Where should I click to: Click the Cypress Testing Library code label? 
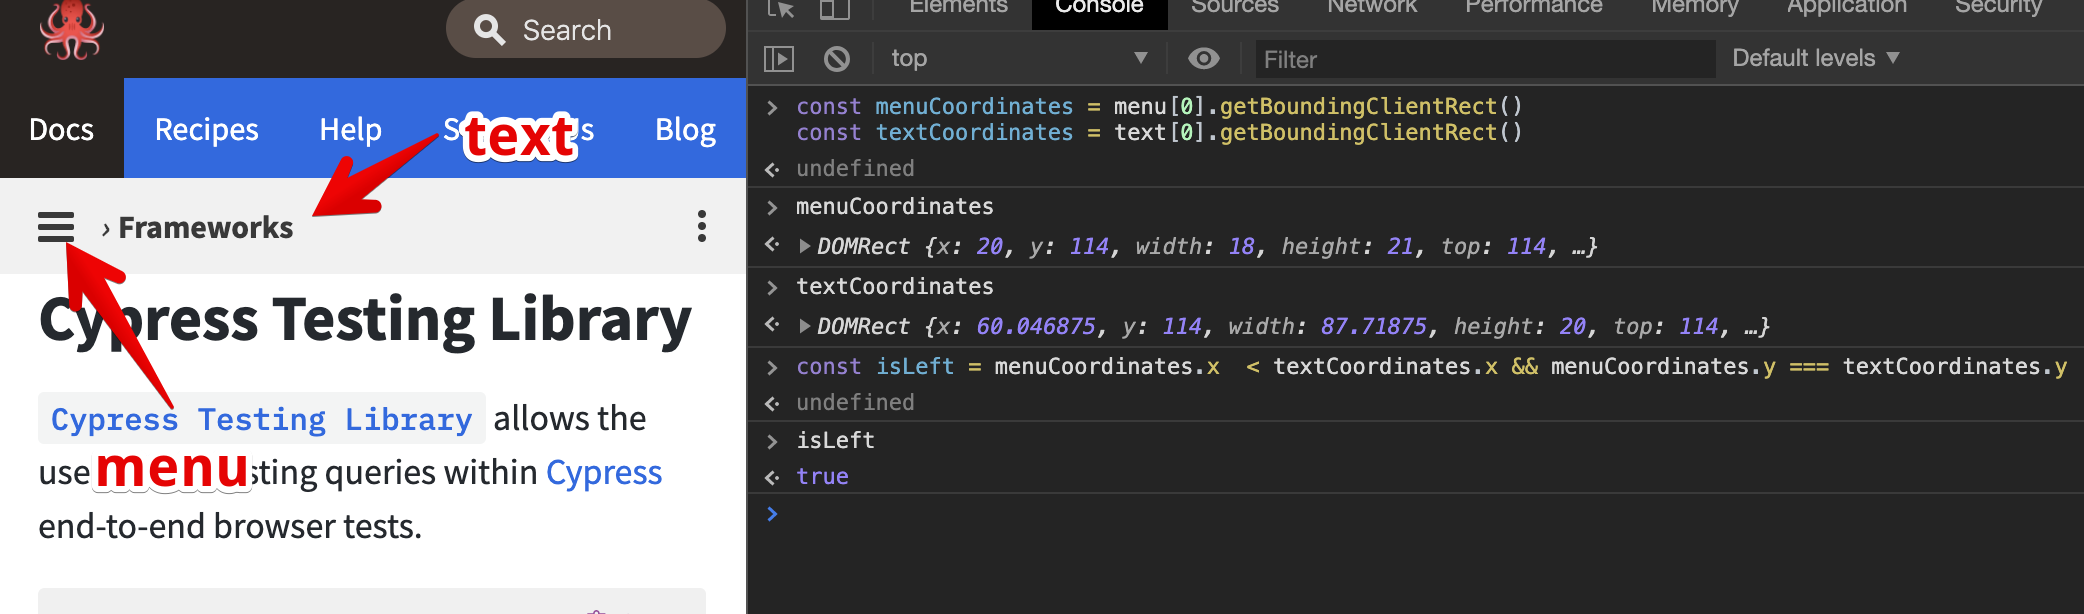click(262, 418)
